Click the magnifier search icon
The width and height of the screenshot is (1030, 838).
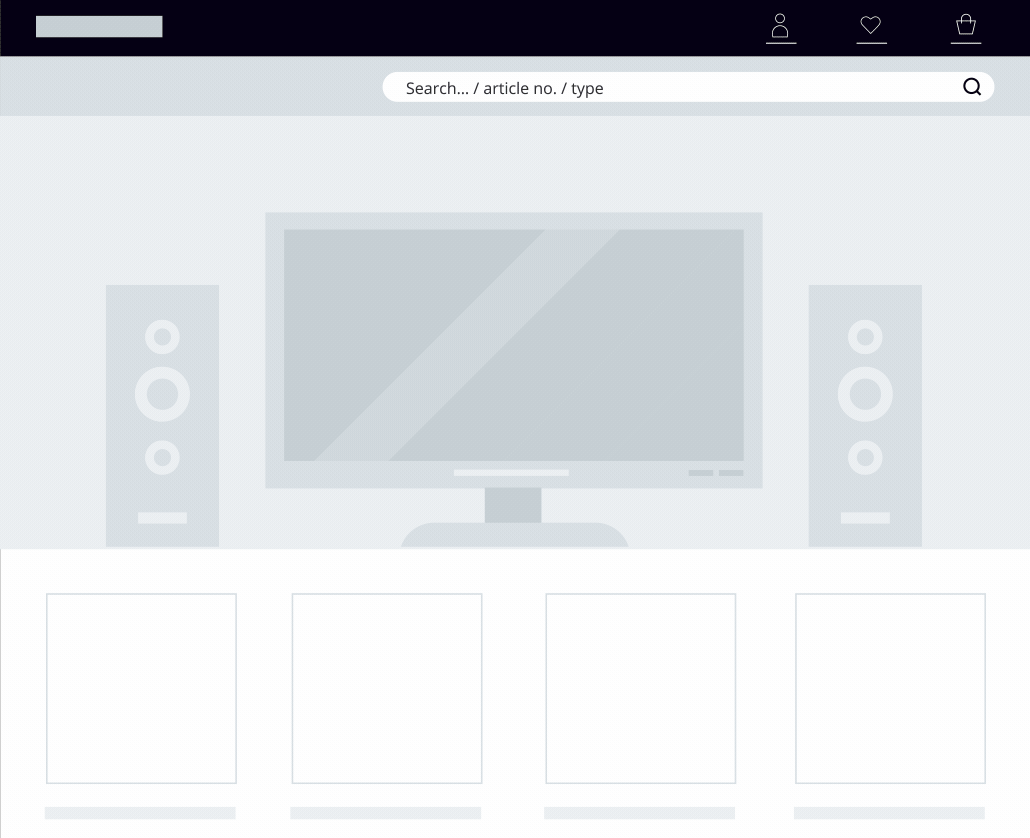972,87
